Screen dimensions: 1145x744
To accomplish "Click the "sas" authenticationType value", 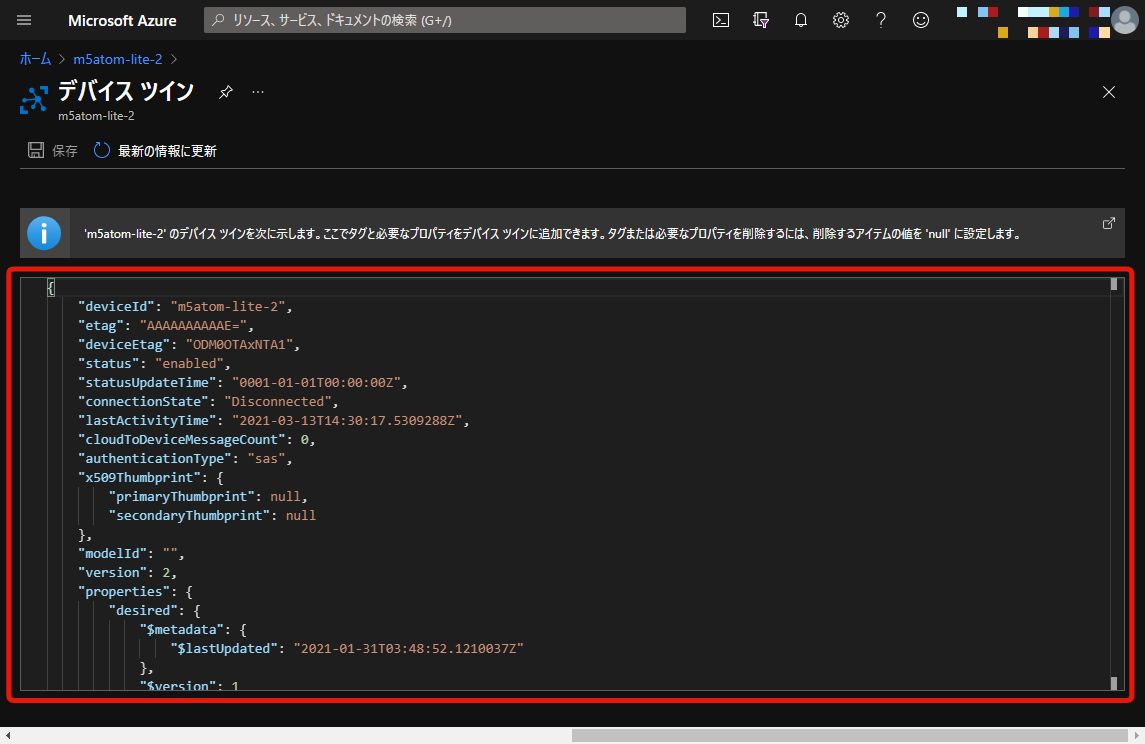I will pos(267,459).
